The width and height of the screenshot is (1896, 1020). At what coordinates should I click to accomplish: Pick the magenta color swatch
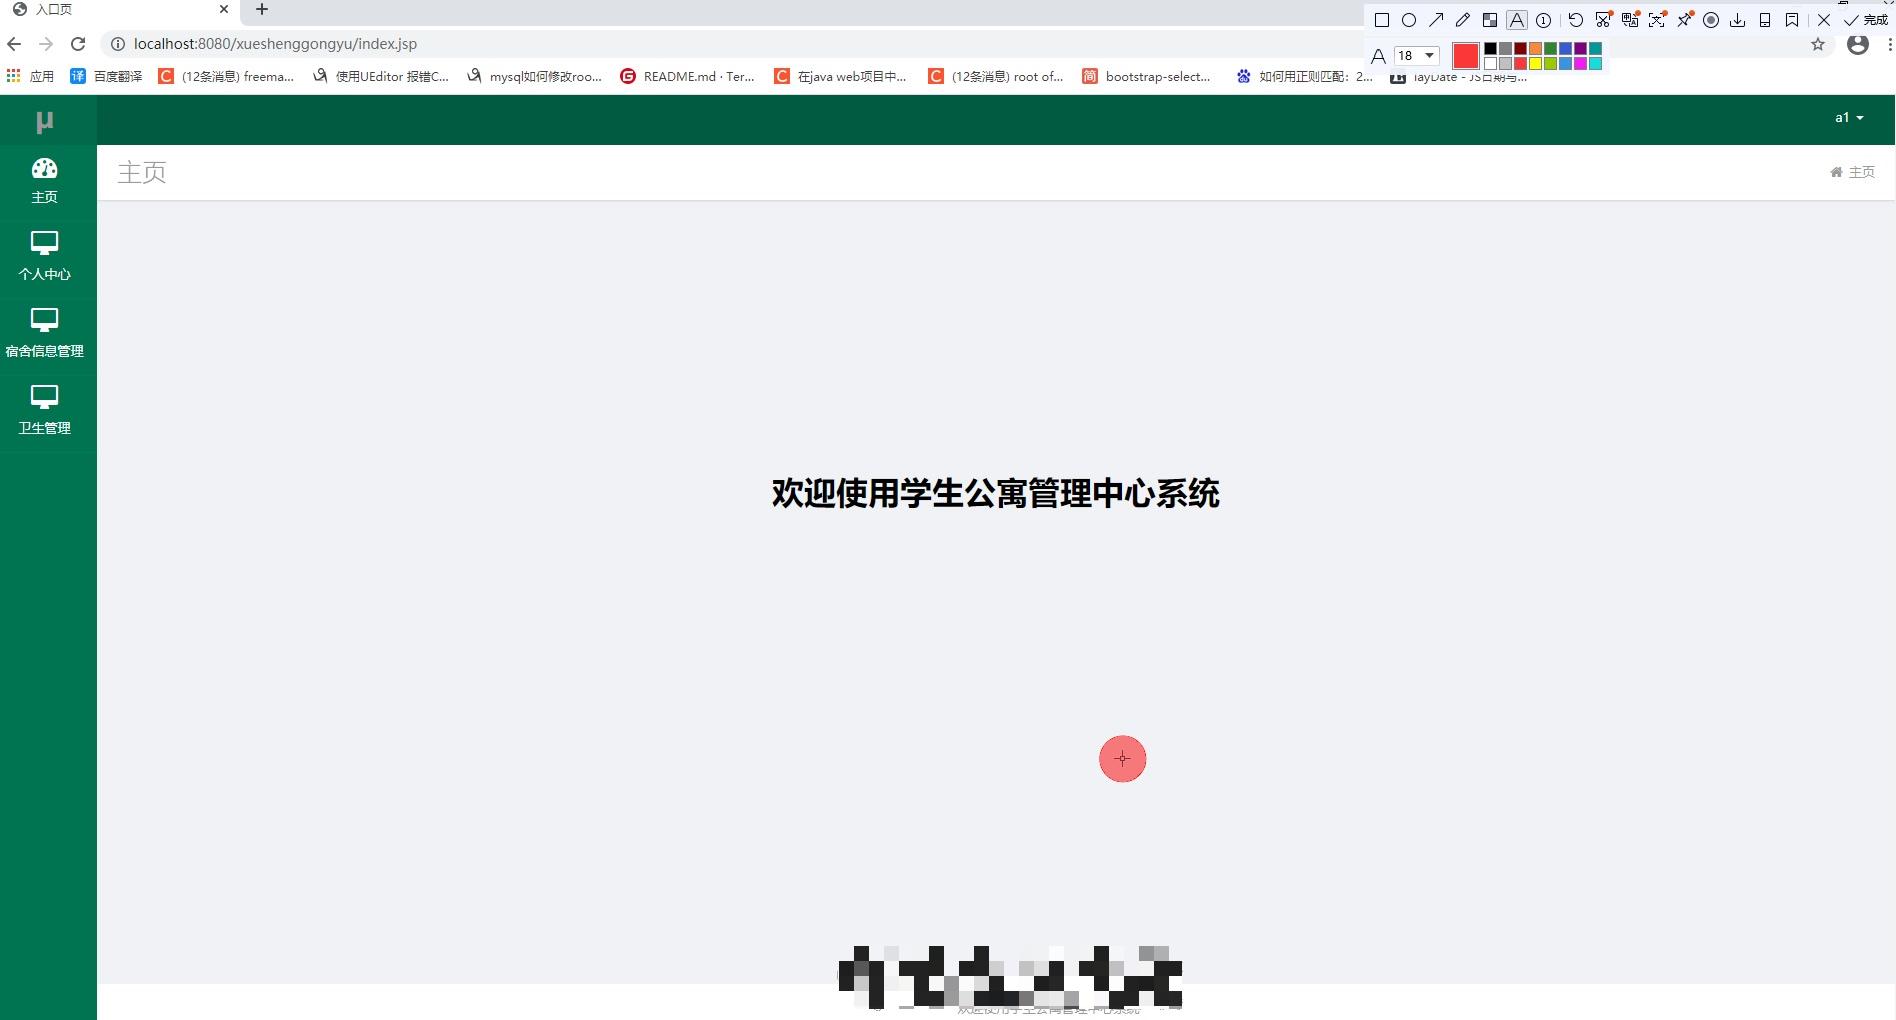1580,63
